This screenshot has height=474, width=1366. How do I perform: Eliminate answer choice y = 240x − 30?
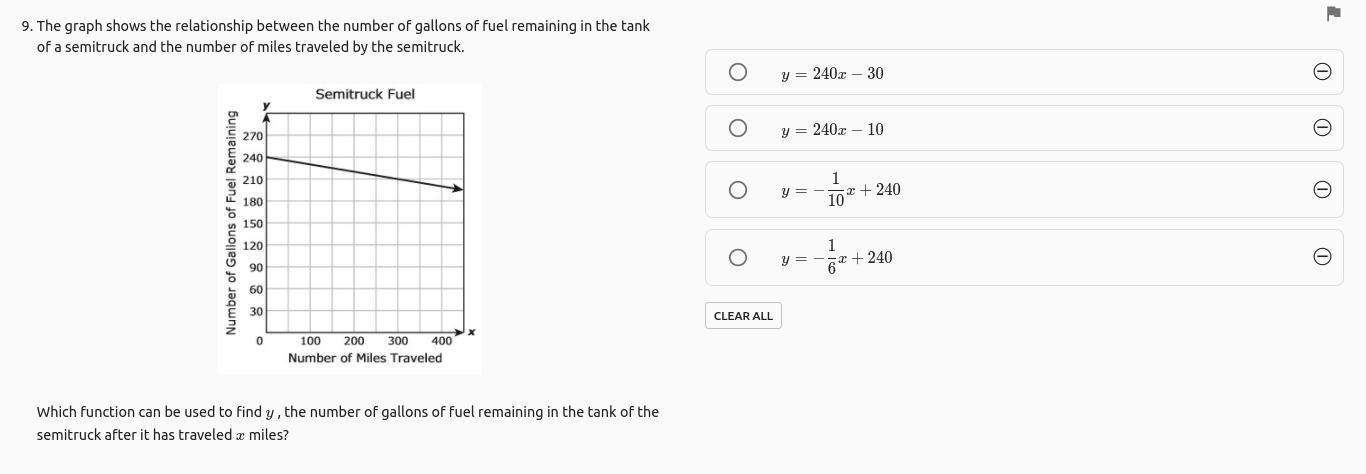[x=1321, y=71]
